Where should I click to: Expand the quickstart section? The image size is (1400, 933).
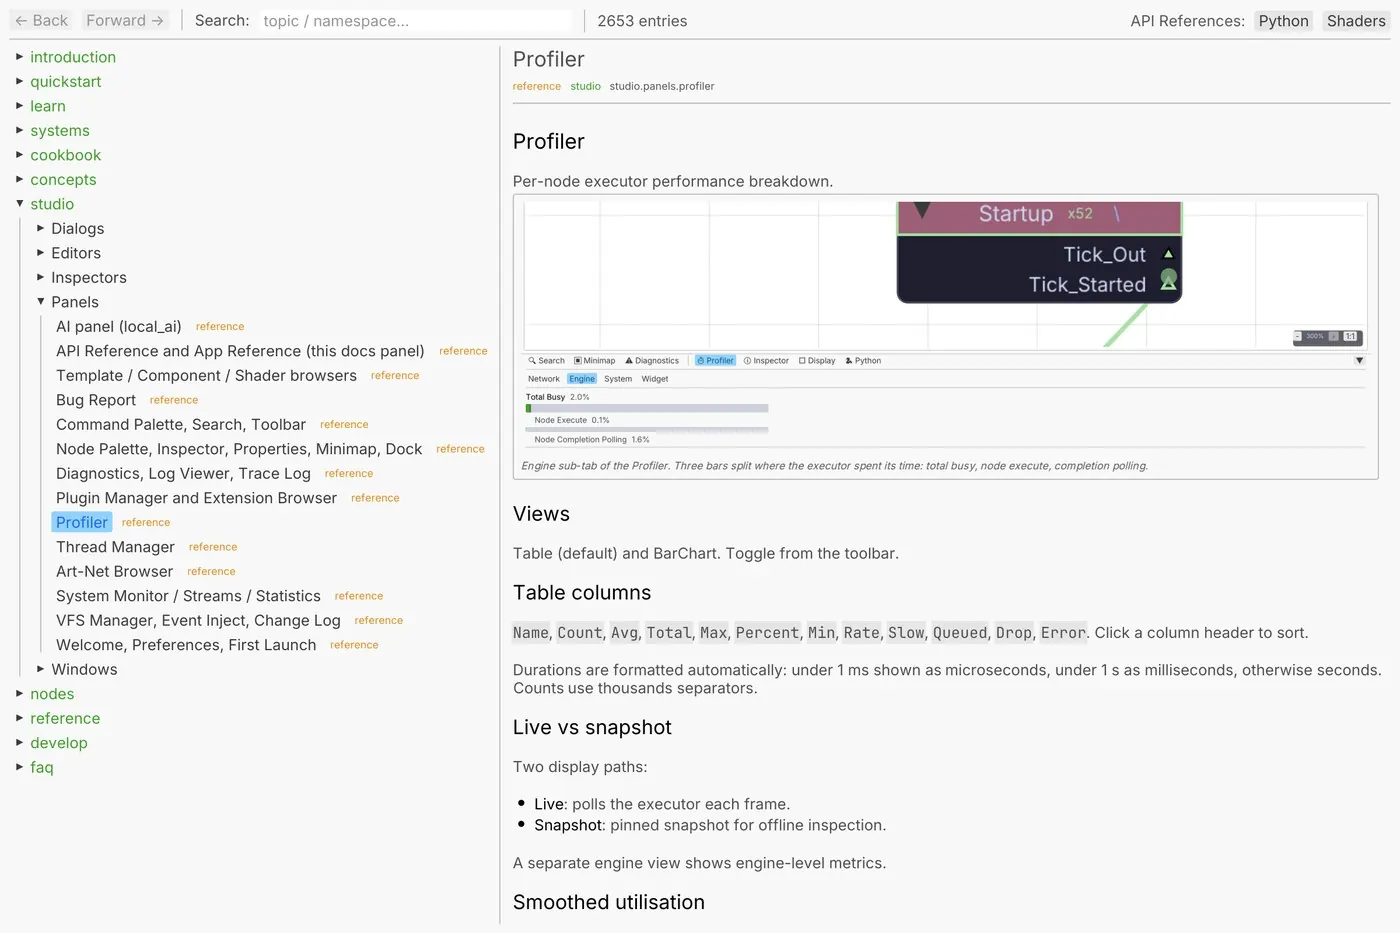19,82
